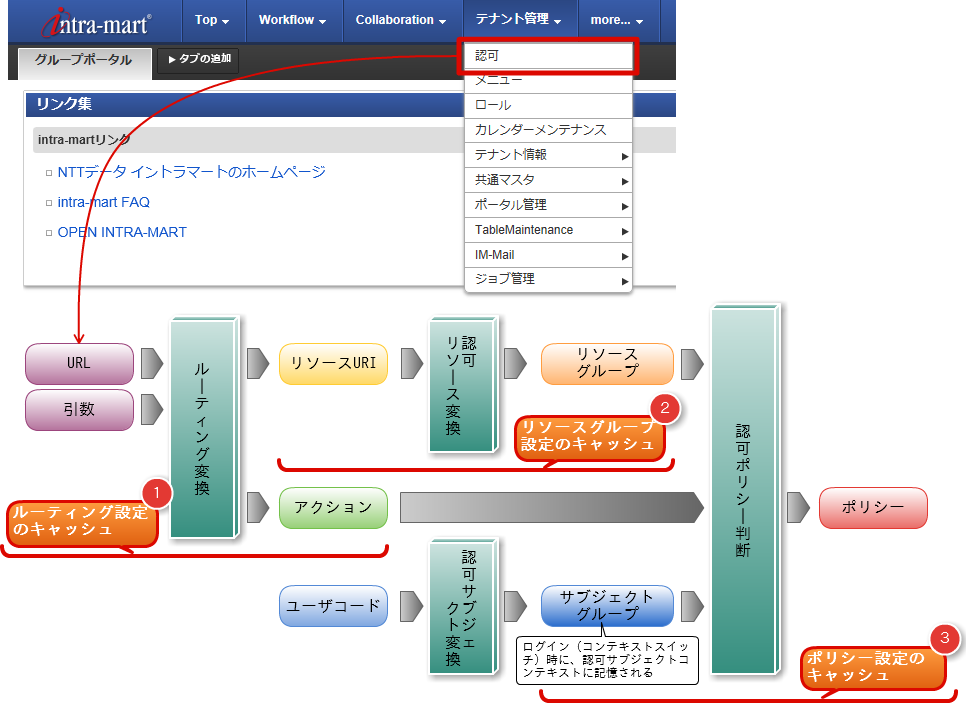966x703 pixels.
Task: Follow the OPEN INTRA-MART link
Action: coord(122,232)
